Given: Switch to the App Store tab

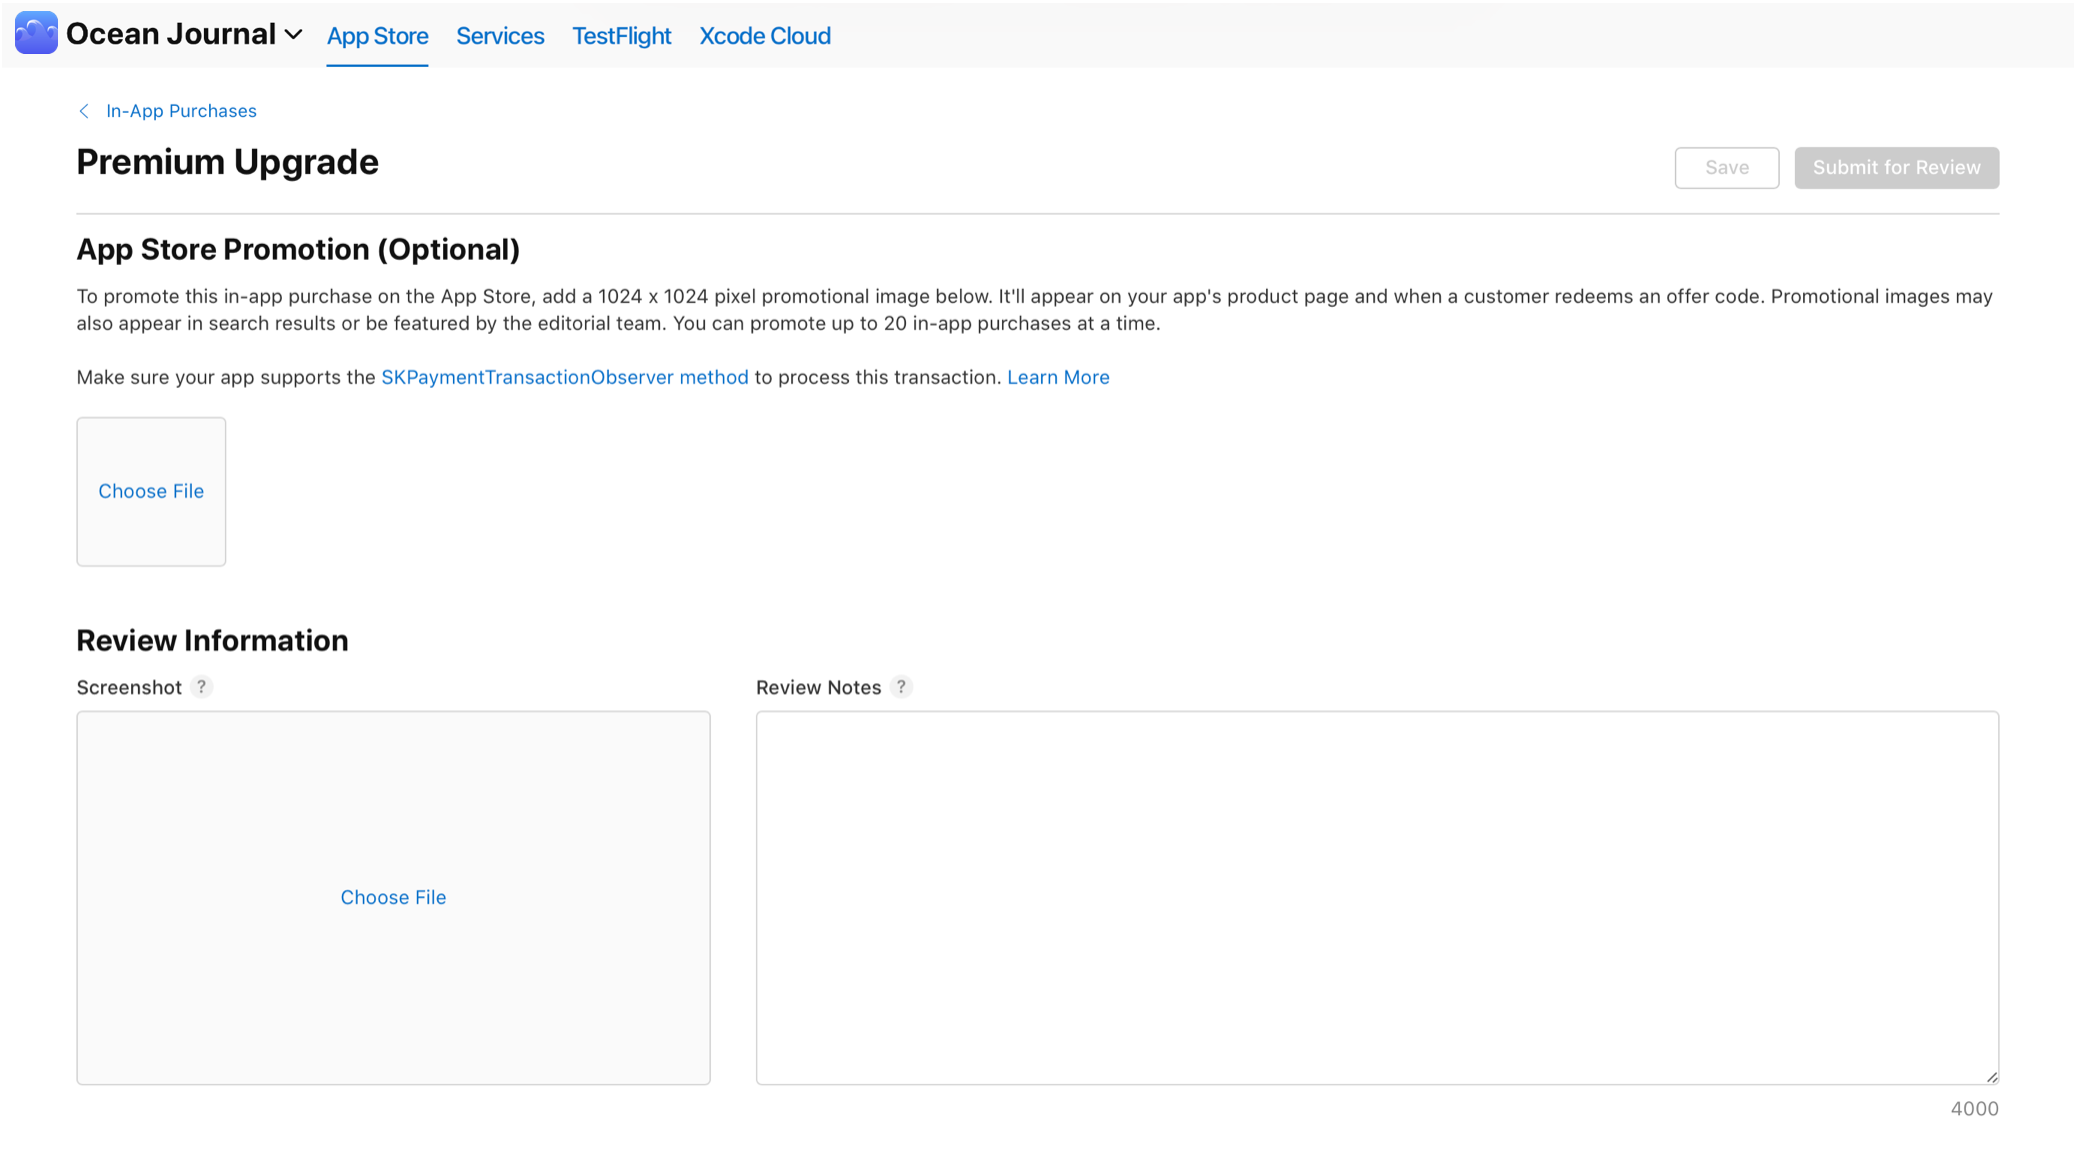Looking at the screenshot, I should coord(377,36).
